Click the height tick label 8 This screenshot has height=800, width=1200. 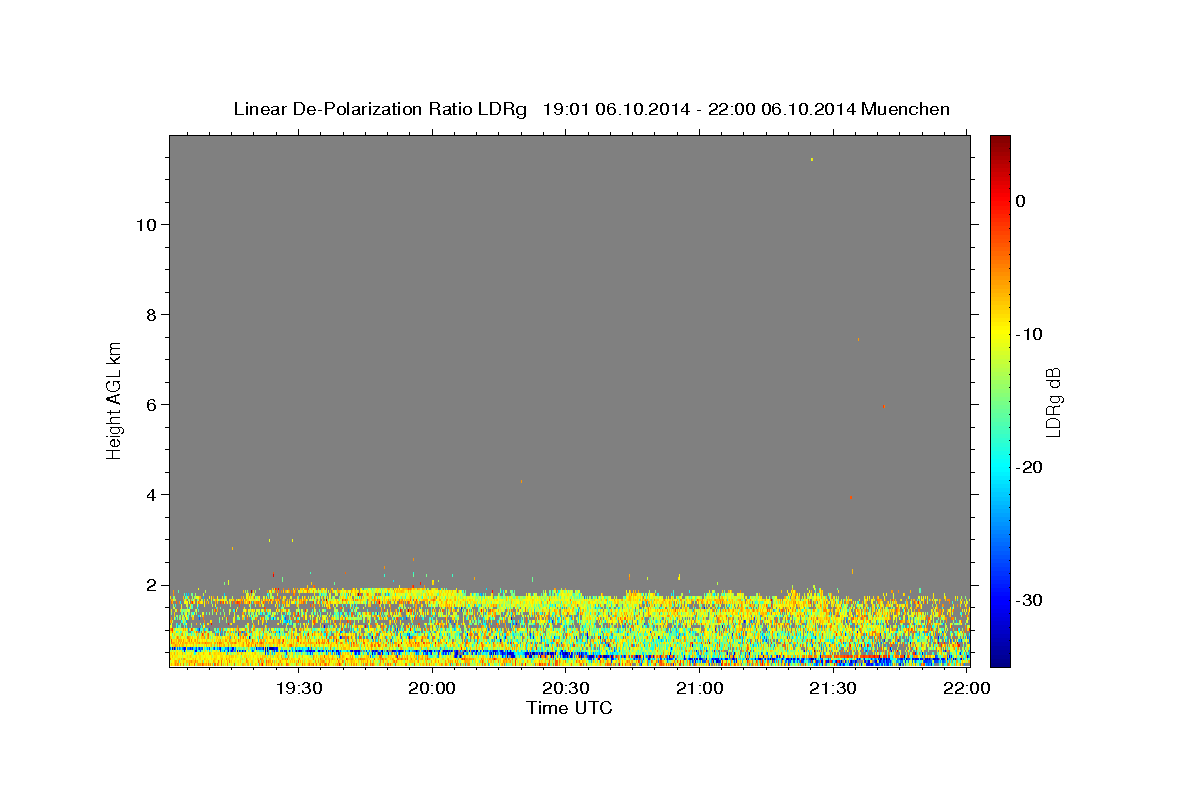(151, 315)
